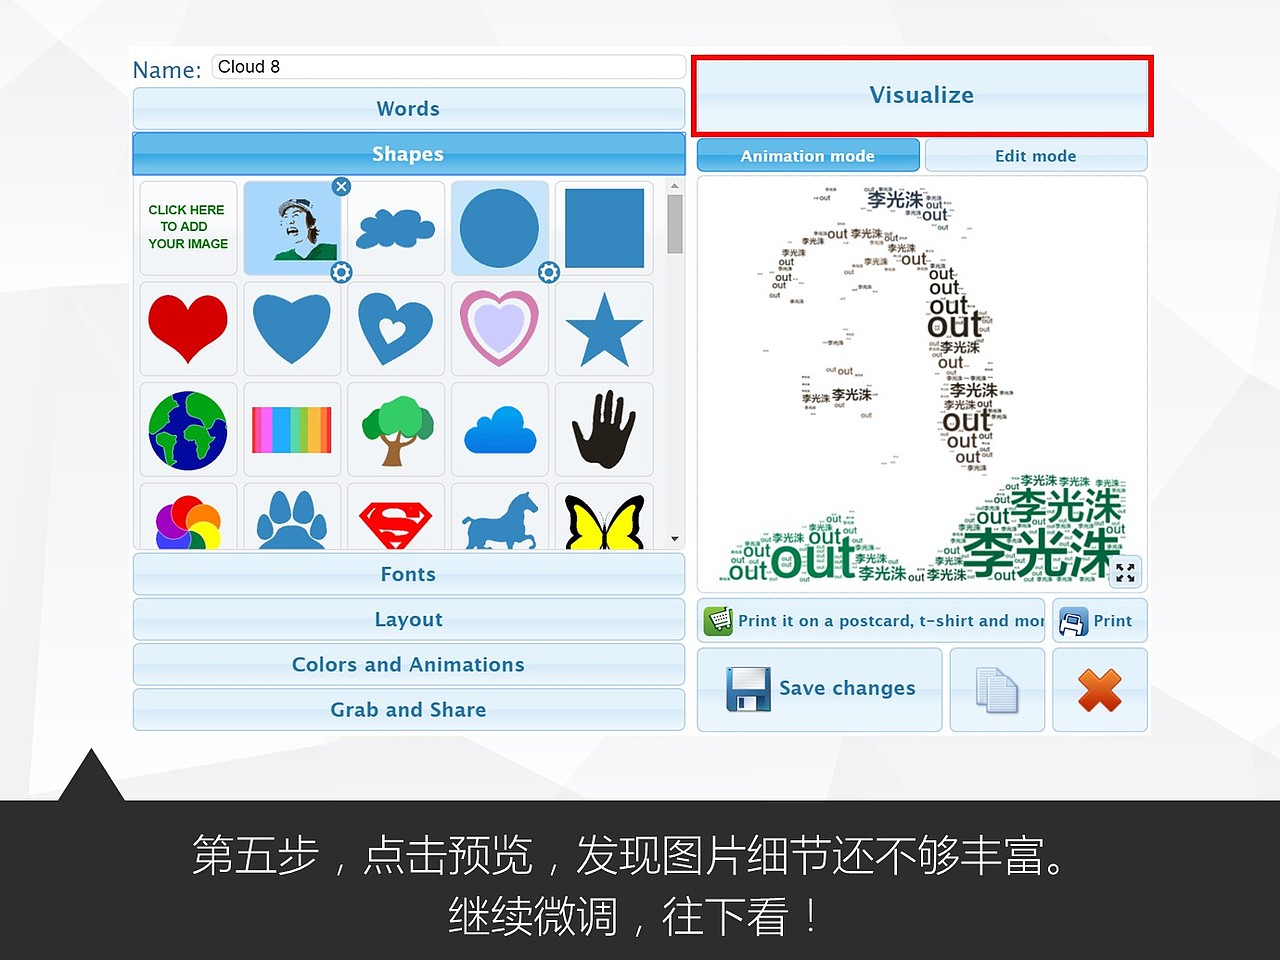Remove the custom image via X badge
The width and height of the screenshot is (1280, 960).
pyautogui.click(x=341, y=186)
